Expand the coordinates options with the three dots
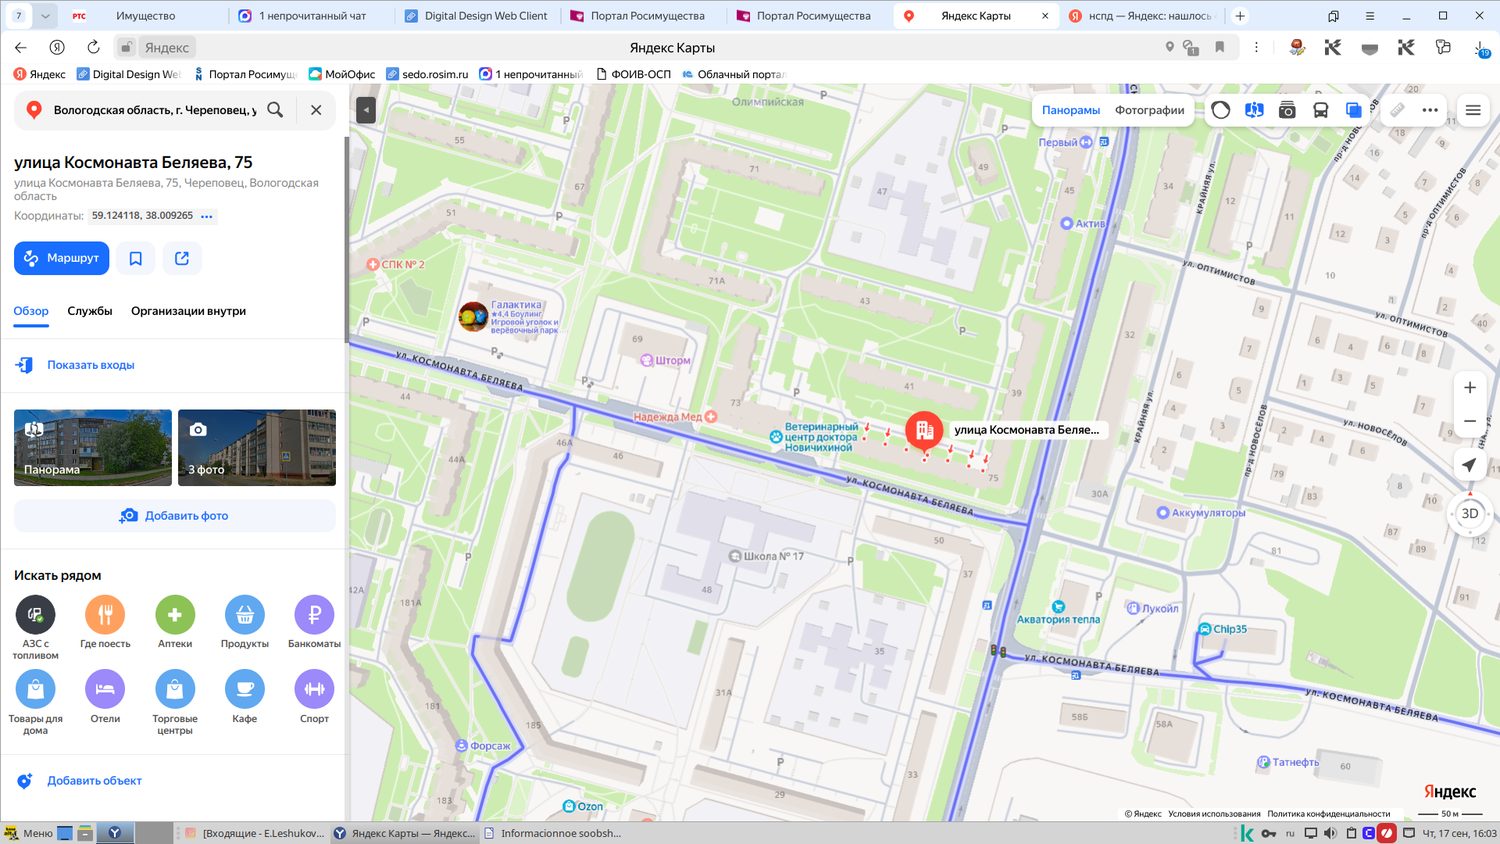The height and width of the screenshot is (844, 1500). (x=207, y=216)
